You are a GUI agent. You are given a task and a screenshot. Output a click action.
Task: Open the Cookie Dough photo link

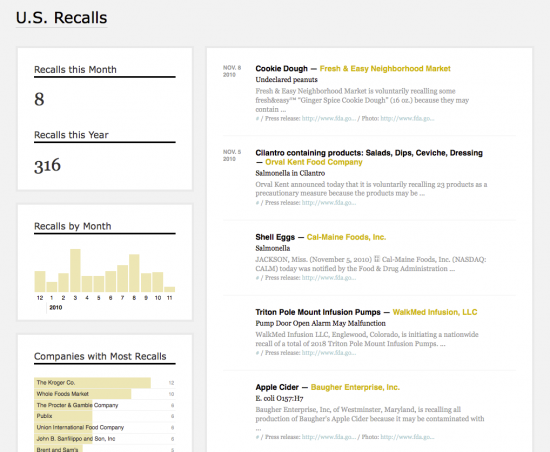pyautogui.click(x=407, y=119)
